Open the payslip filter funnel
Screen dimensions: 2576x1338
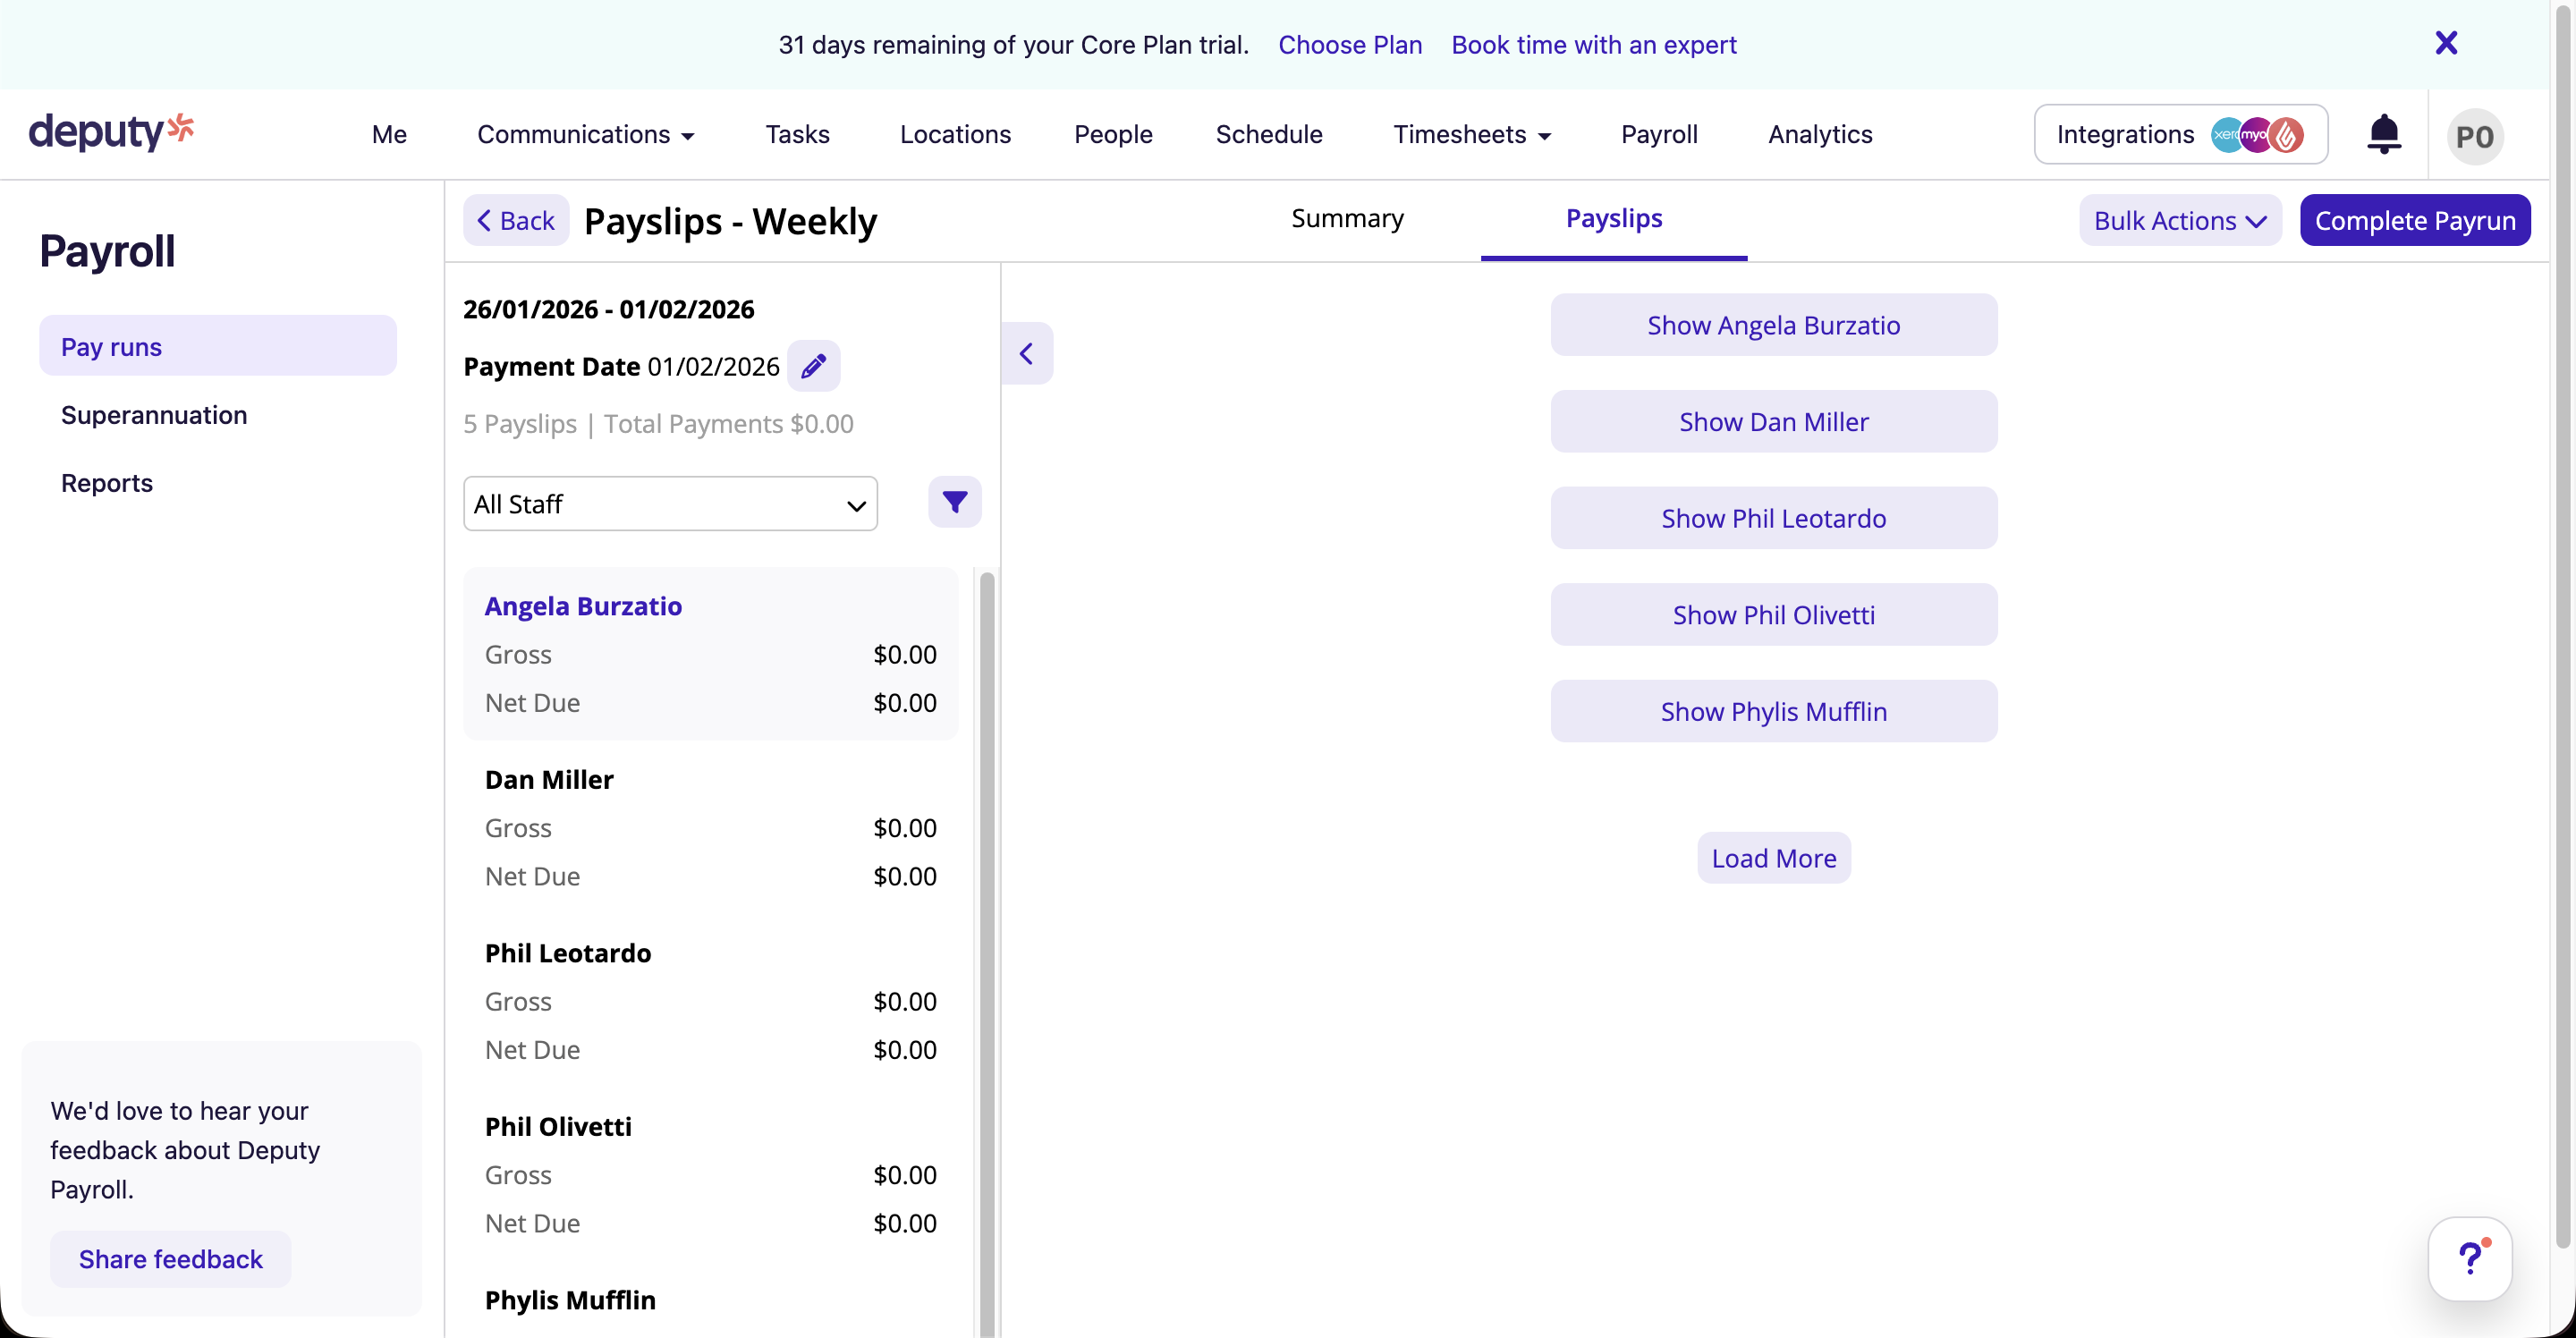click(953, 502)
